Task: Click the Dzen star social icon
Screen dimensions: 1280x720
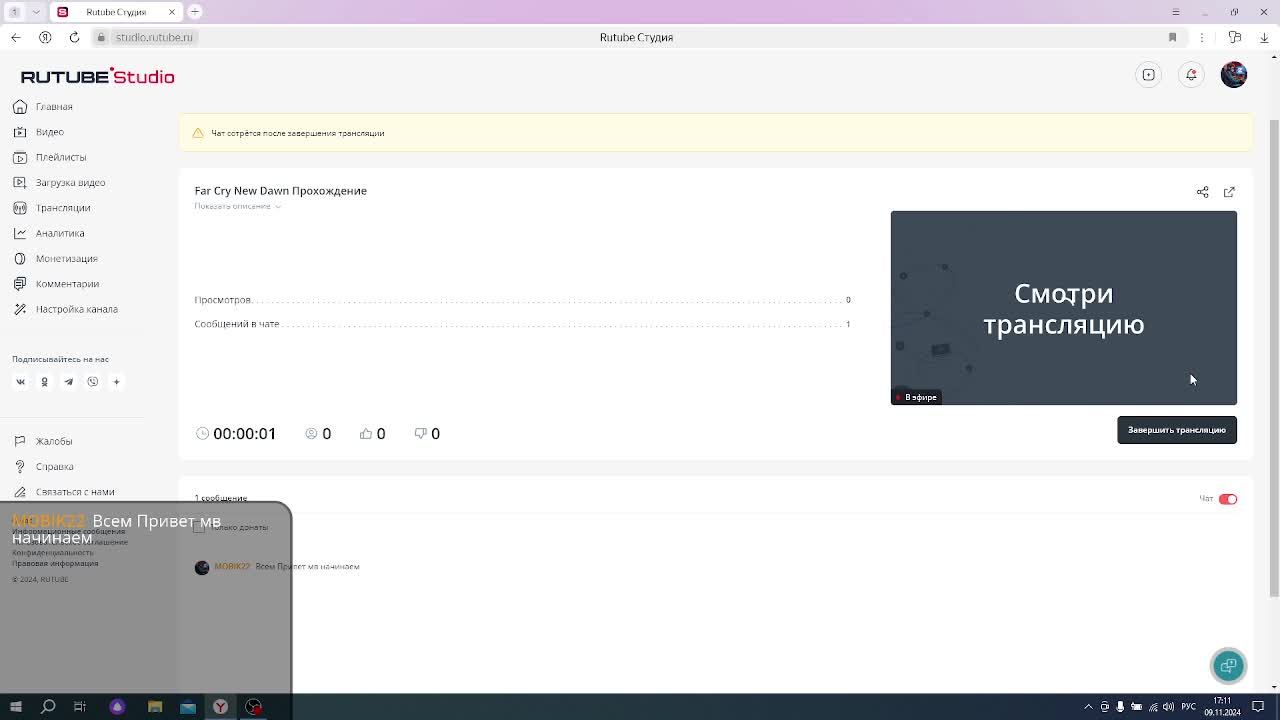Action: (x=116, y=381)
